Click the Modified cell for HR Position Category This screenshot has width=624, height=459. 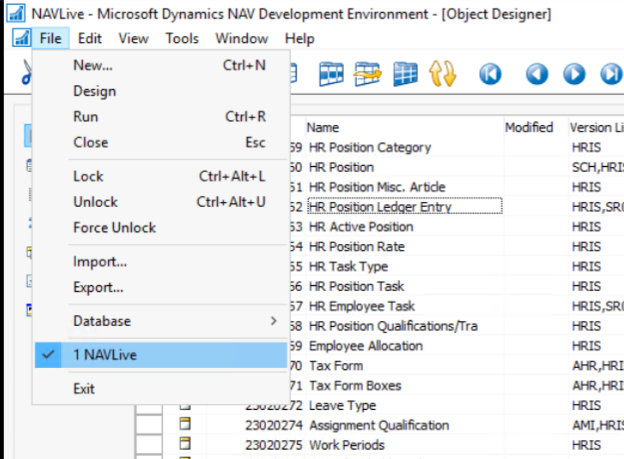[536, 147]
